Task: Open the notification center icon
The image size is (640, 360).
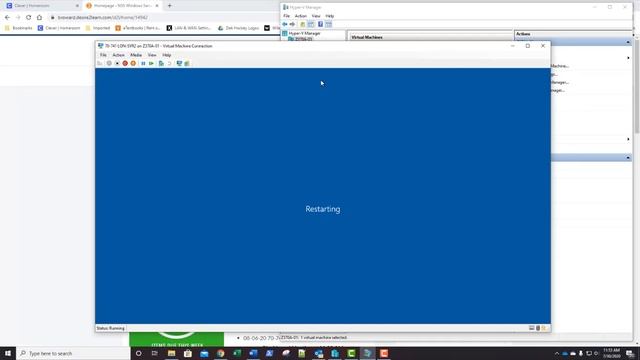Action: [x=630, y=353]
